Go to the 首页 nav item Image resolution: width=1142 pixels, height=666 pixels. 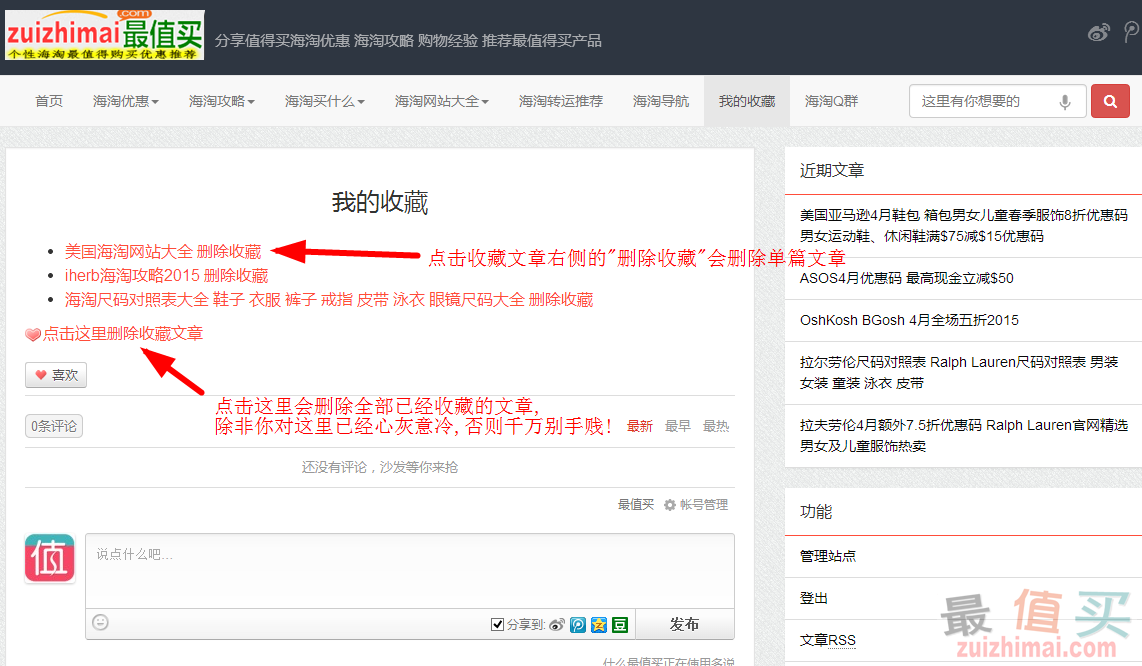pos(49,101)
